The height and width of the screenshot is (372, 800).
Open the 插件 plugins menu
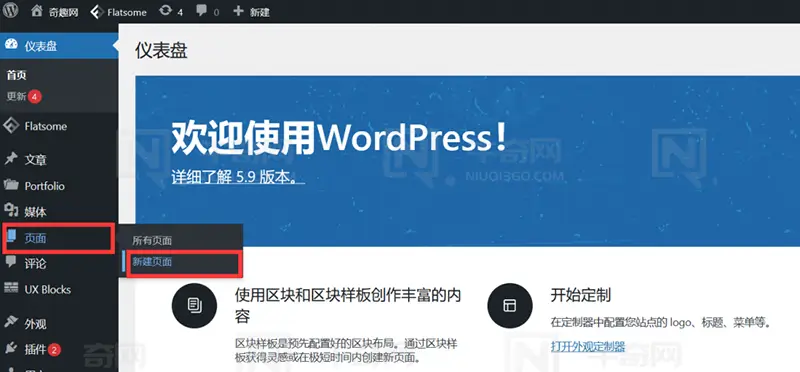coord(59,350)
